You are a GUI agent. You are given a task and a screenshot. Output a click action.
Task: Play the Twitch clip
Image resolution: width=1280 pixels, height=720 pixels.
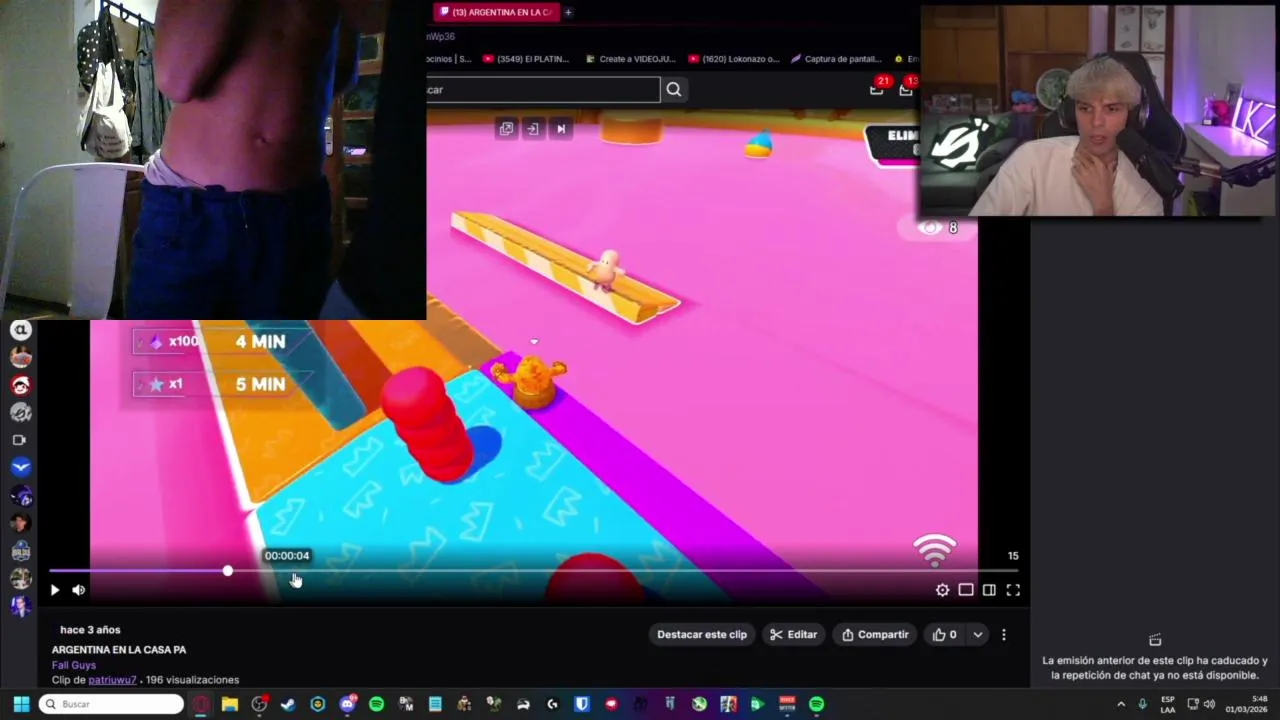pyautogui.click(x=55, y=590)
